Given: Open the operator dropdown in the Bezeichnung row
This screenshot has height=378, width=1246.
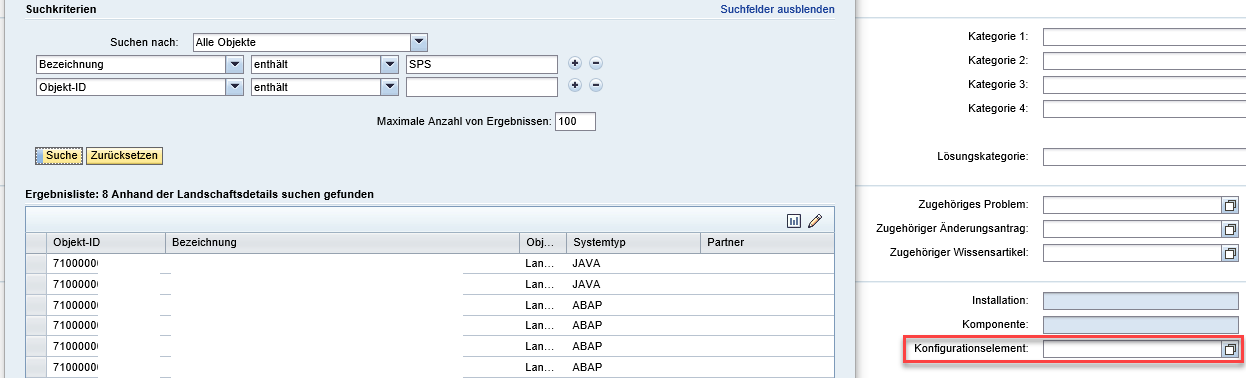Looking at the screenshot, I should pos(391,64).
